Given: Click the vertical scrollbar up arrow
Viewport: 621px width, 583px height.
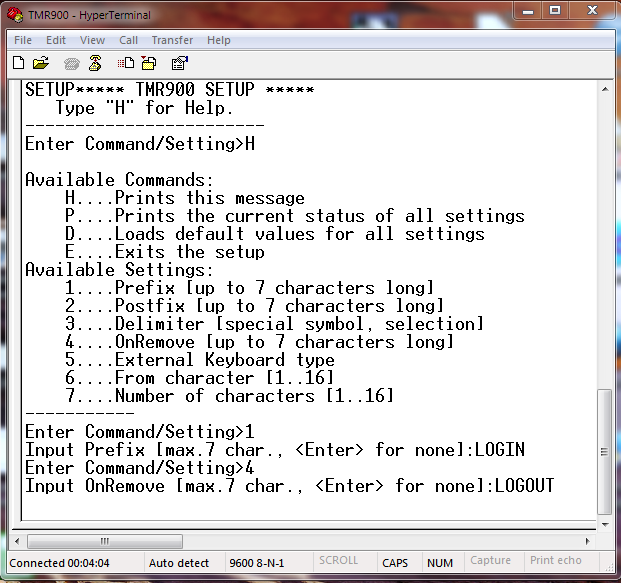Looking at the screenshot, I should click(x=605, y=90).
